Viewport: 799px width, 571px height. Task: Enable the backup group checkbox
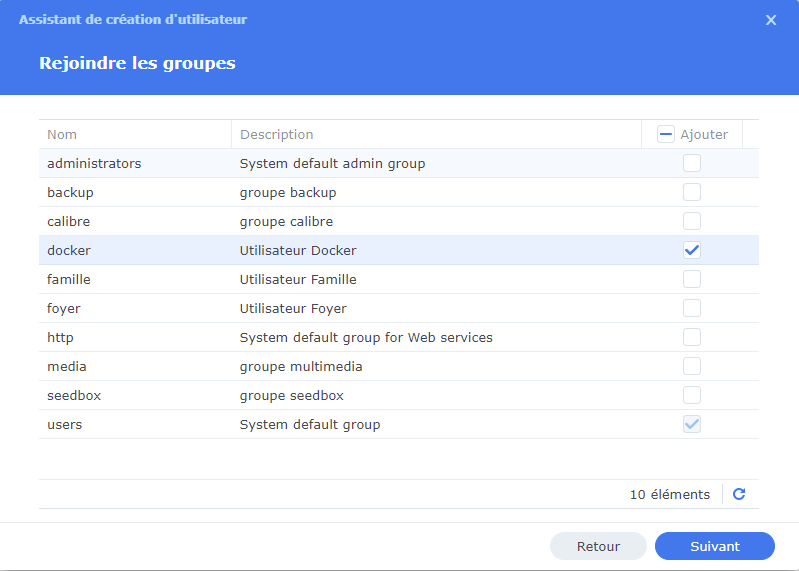click(x=692, y=192)
